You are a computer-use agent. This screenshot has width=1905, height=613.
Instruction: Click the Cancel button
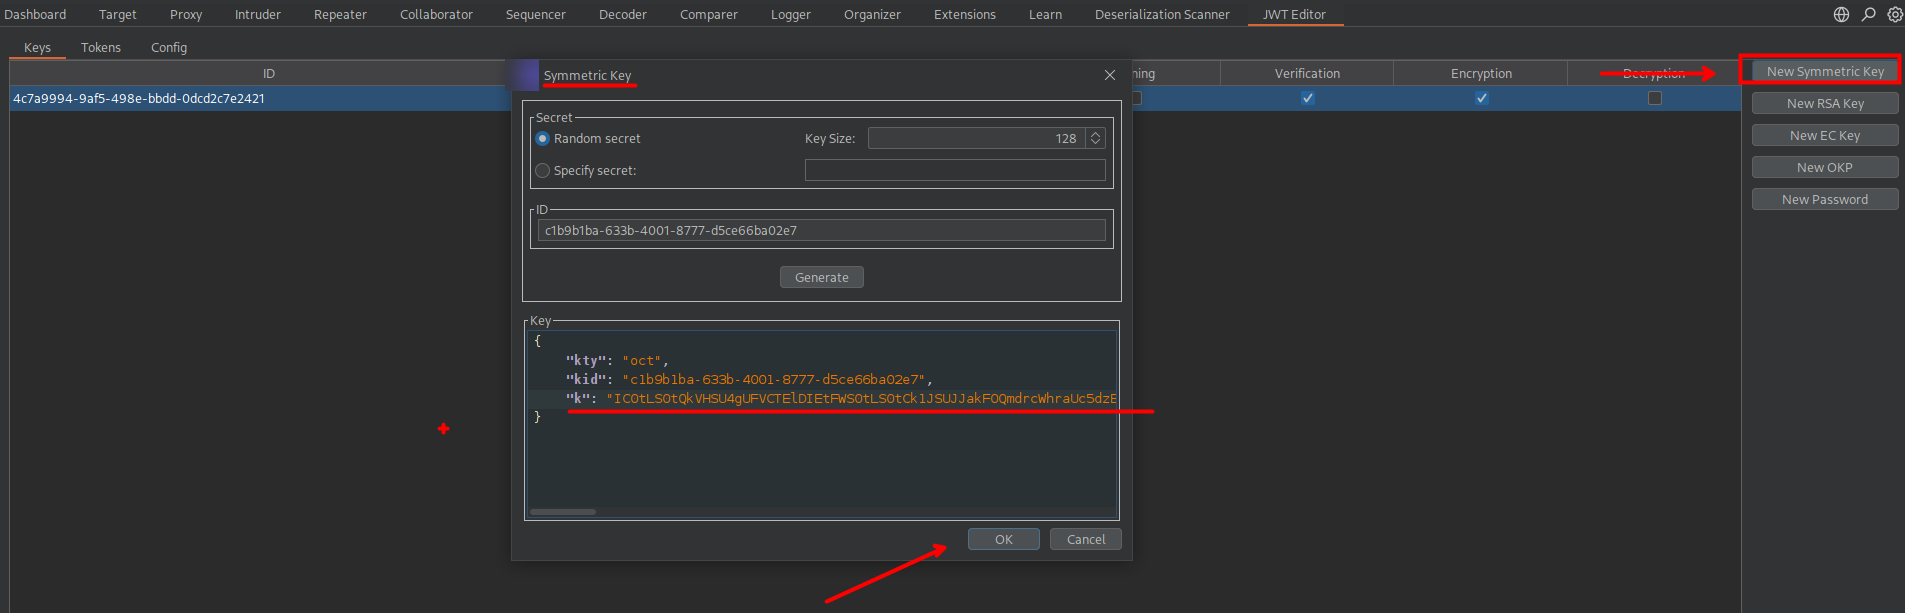pyautogui.click(x=1085, y=539)
